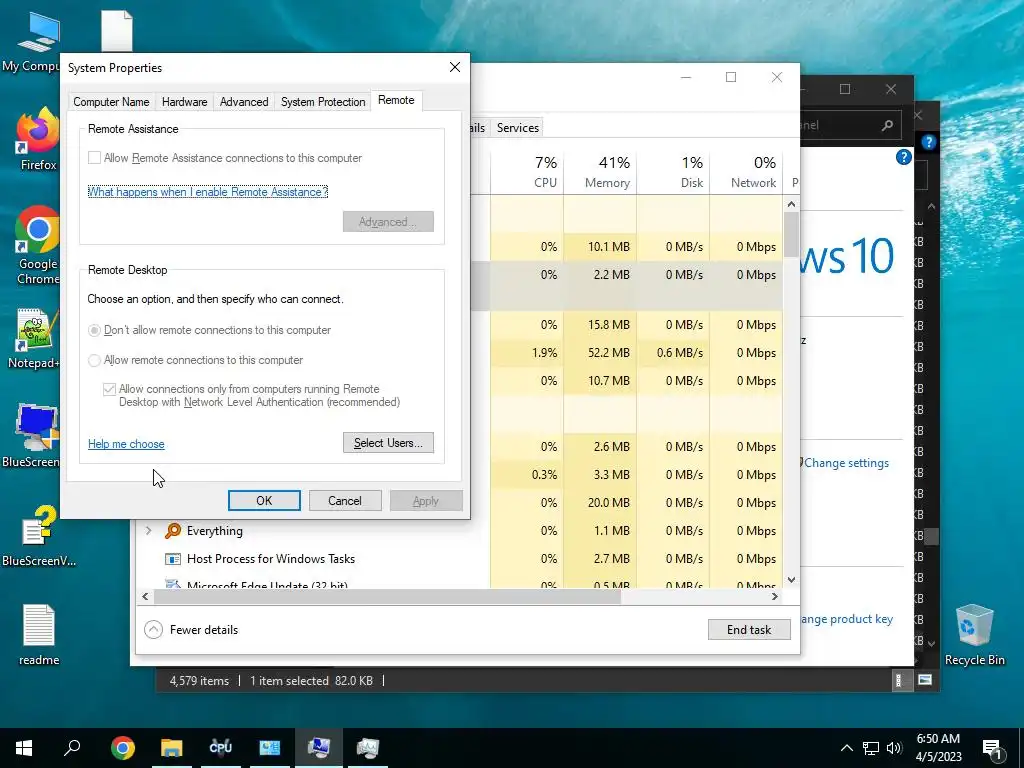Launch Google Chrome from the desktop
Image resolution: width=1024 pixels, height=768 pixels.
38,245
